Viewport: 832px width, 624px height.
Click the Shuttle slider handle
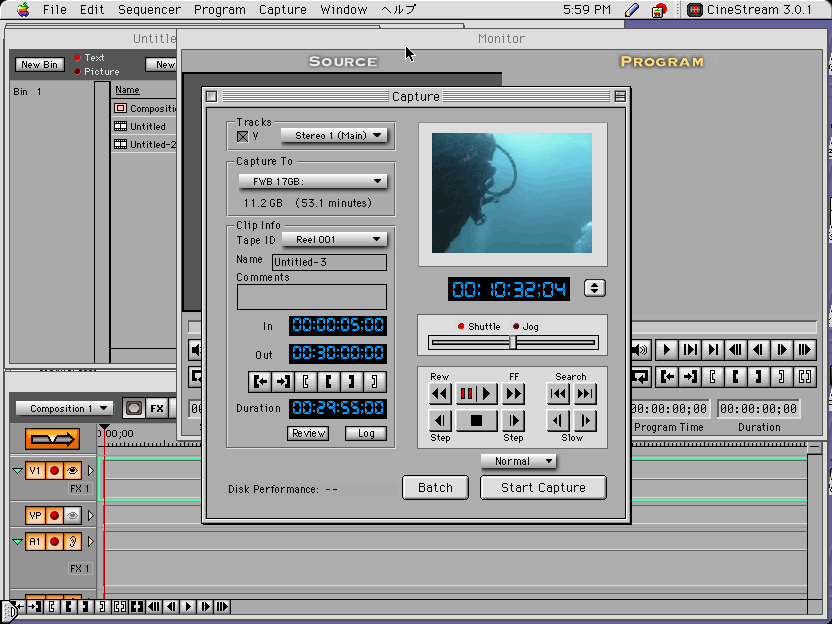coord(513,342)
